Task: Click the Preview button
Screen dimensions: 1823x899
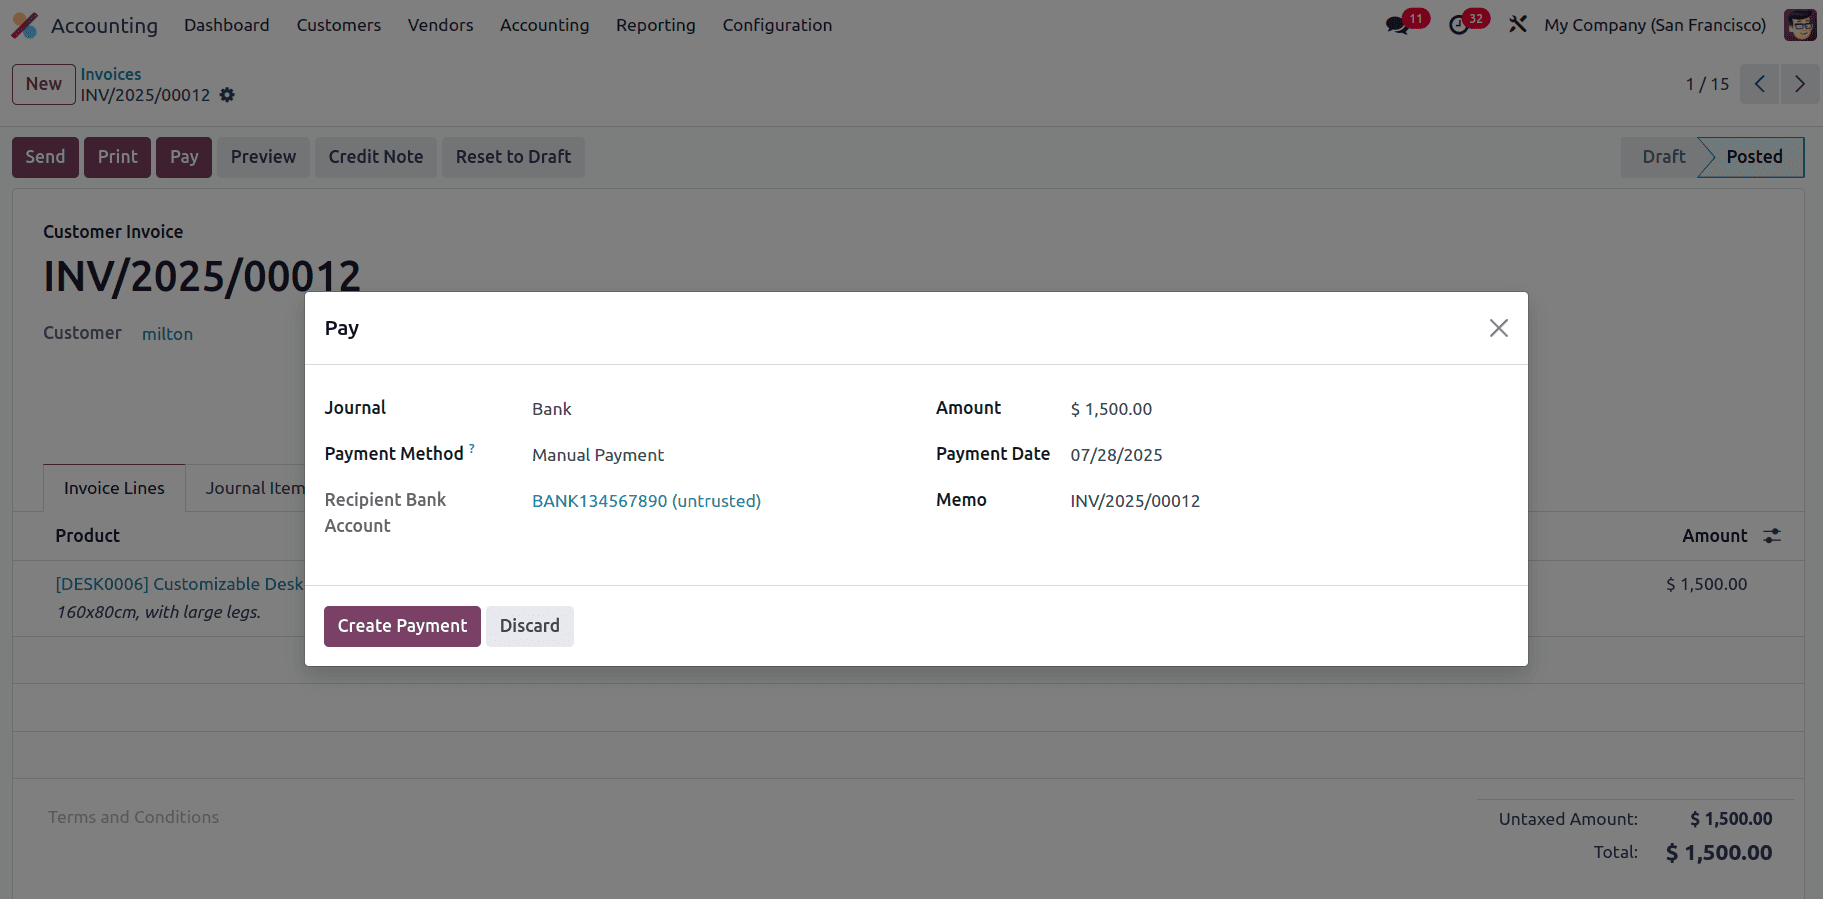Action: click(x=263, y=157)
